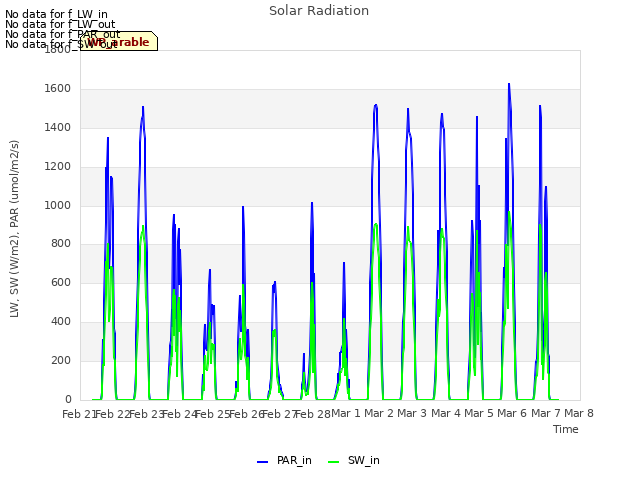
Task: Click the Feb 22 x-axis tick label
Action: pos(112,414)
